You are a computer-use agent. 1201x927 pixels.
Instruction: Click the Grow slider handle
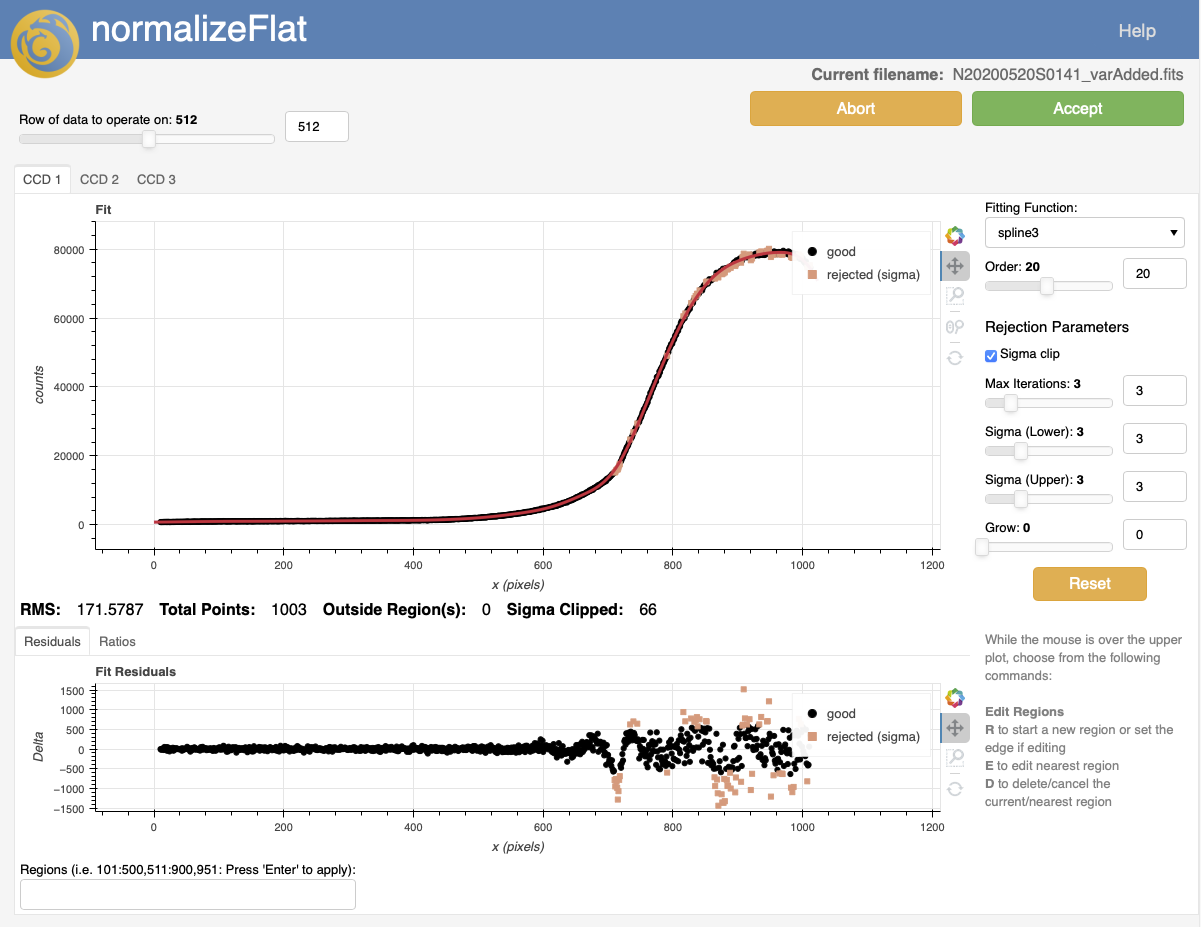click(x=982, y=547)
